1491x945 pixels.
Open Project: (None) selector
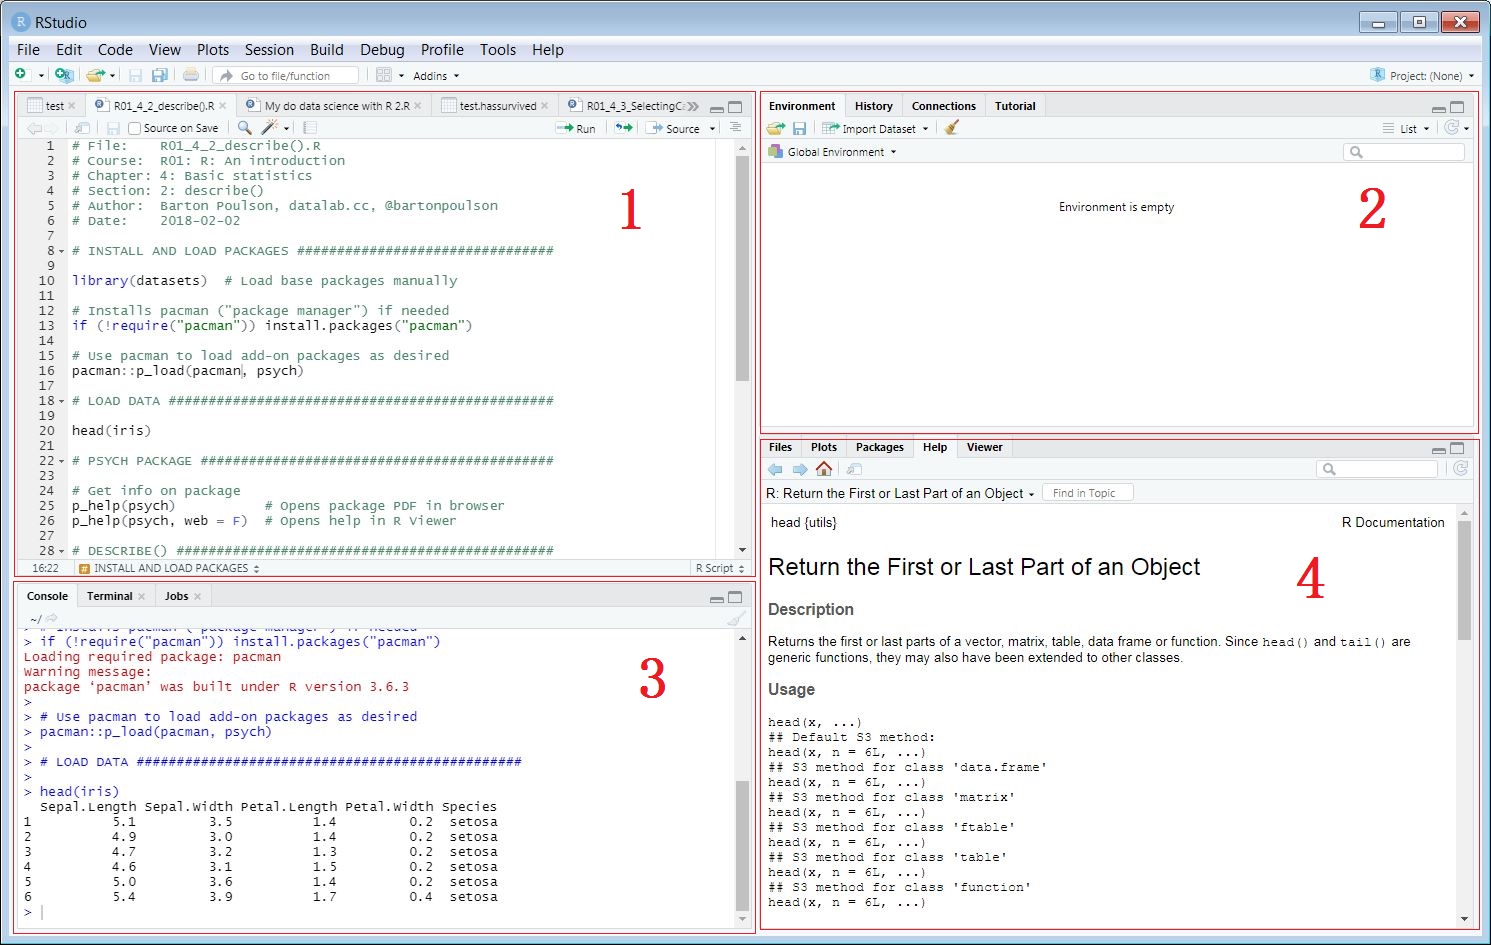pyautogui.click(x=1421, y=75)
